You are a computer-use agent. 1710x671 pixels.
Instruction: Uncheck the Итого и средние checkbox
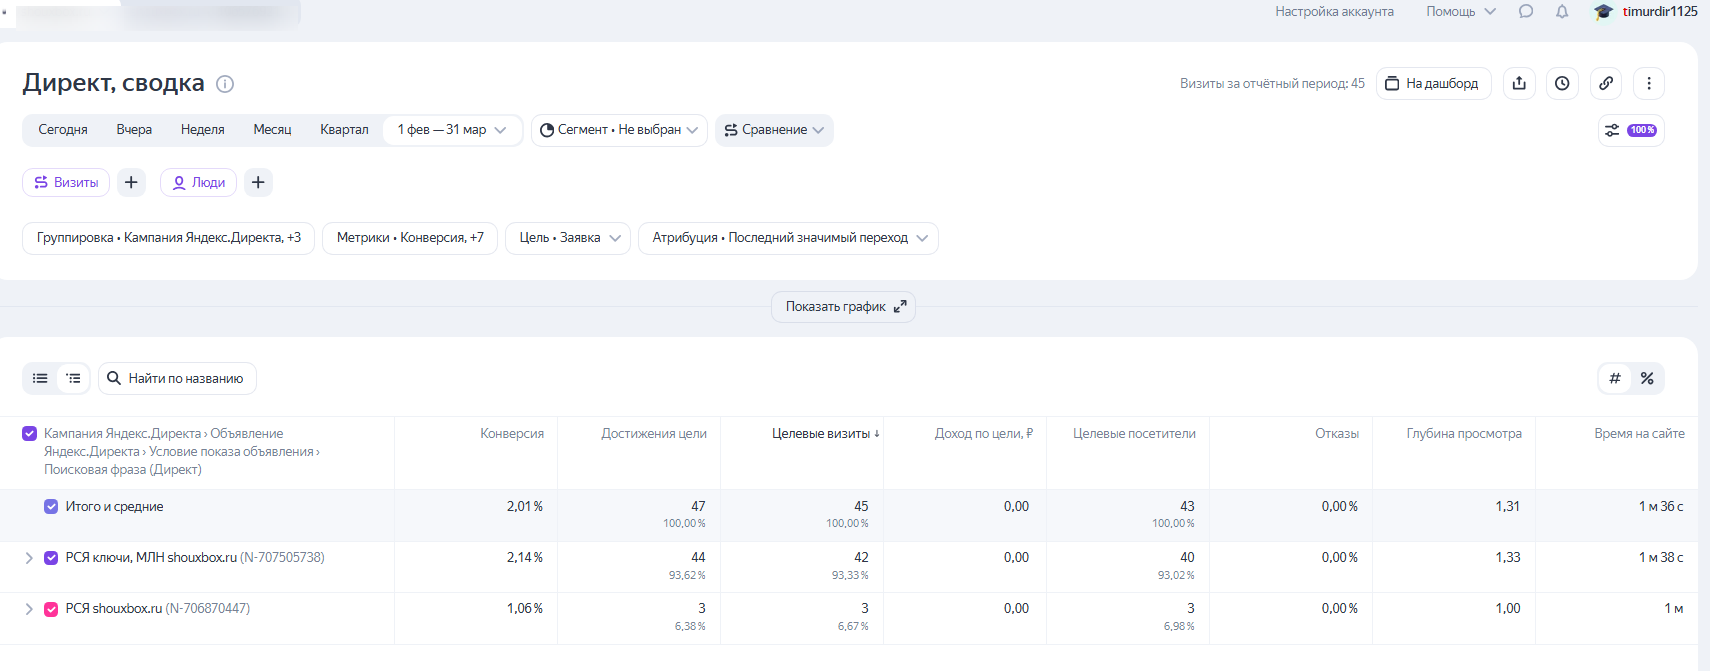tap(51, 507)
